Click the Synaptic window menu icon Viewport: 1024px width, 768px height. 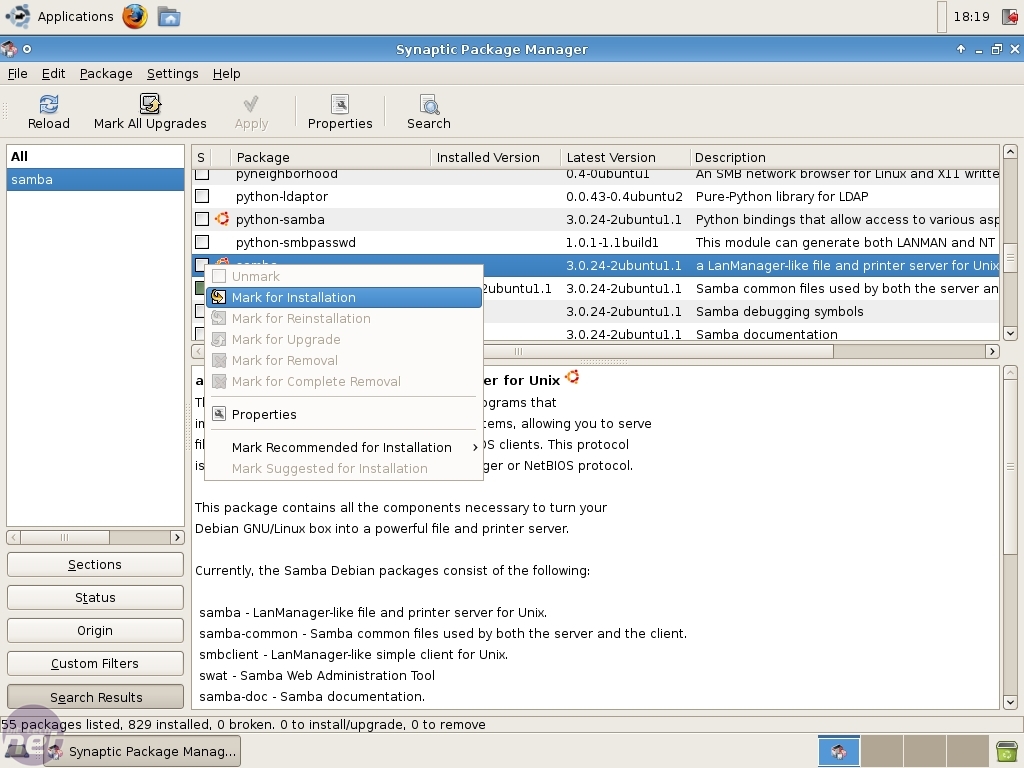(x=9, y=49)
